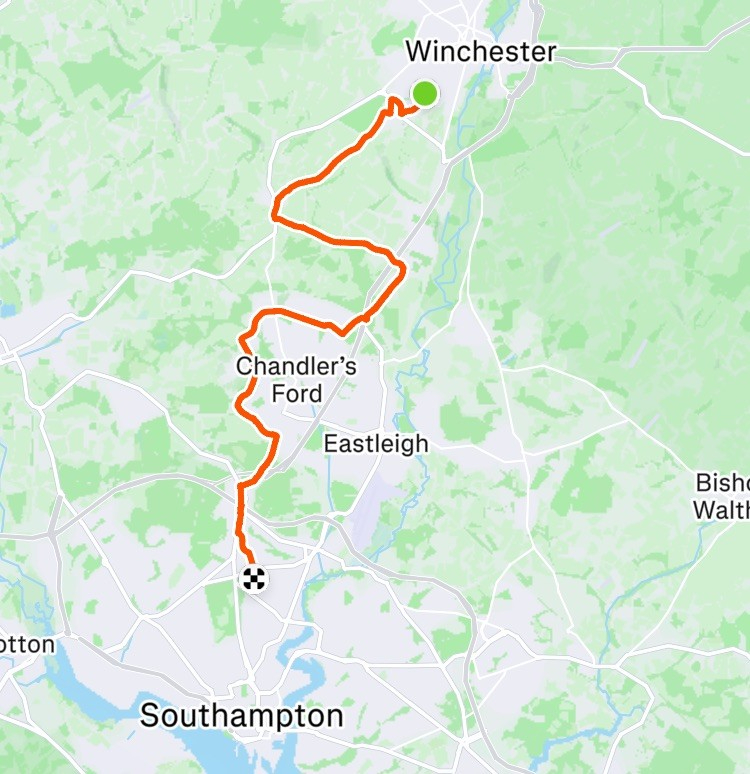Select the Winchester city label
The height and width of the screenshot is (774, 750).
click(x=481, y=51)
